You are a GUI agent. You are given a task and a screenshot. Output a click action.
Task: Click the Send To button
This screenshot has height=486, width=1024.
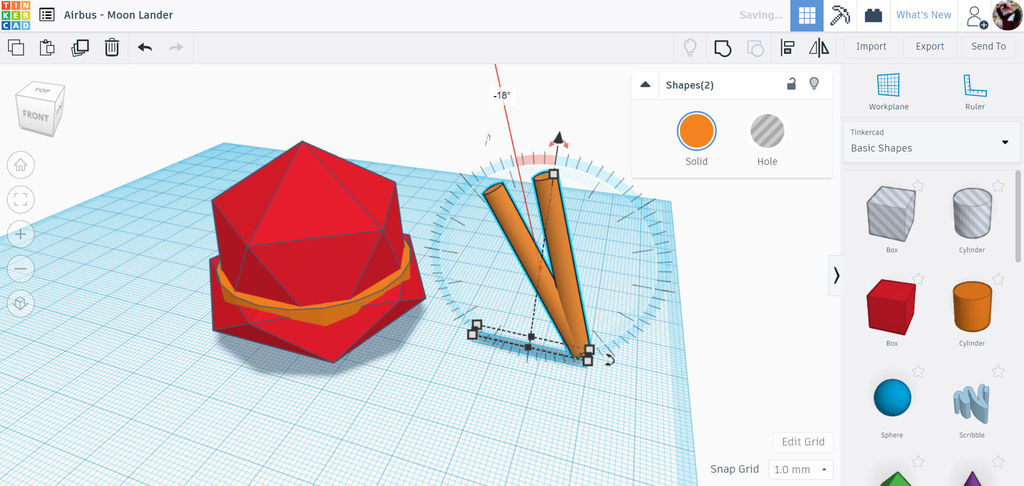click(x=988, y=46)
